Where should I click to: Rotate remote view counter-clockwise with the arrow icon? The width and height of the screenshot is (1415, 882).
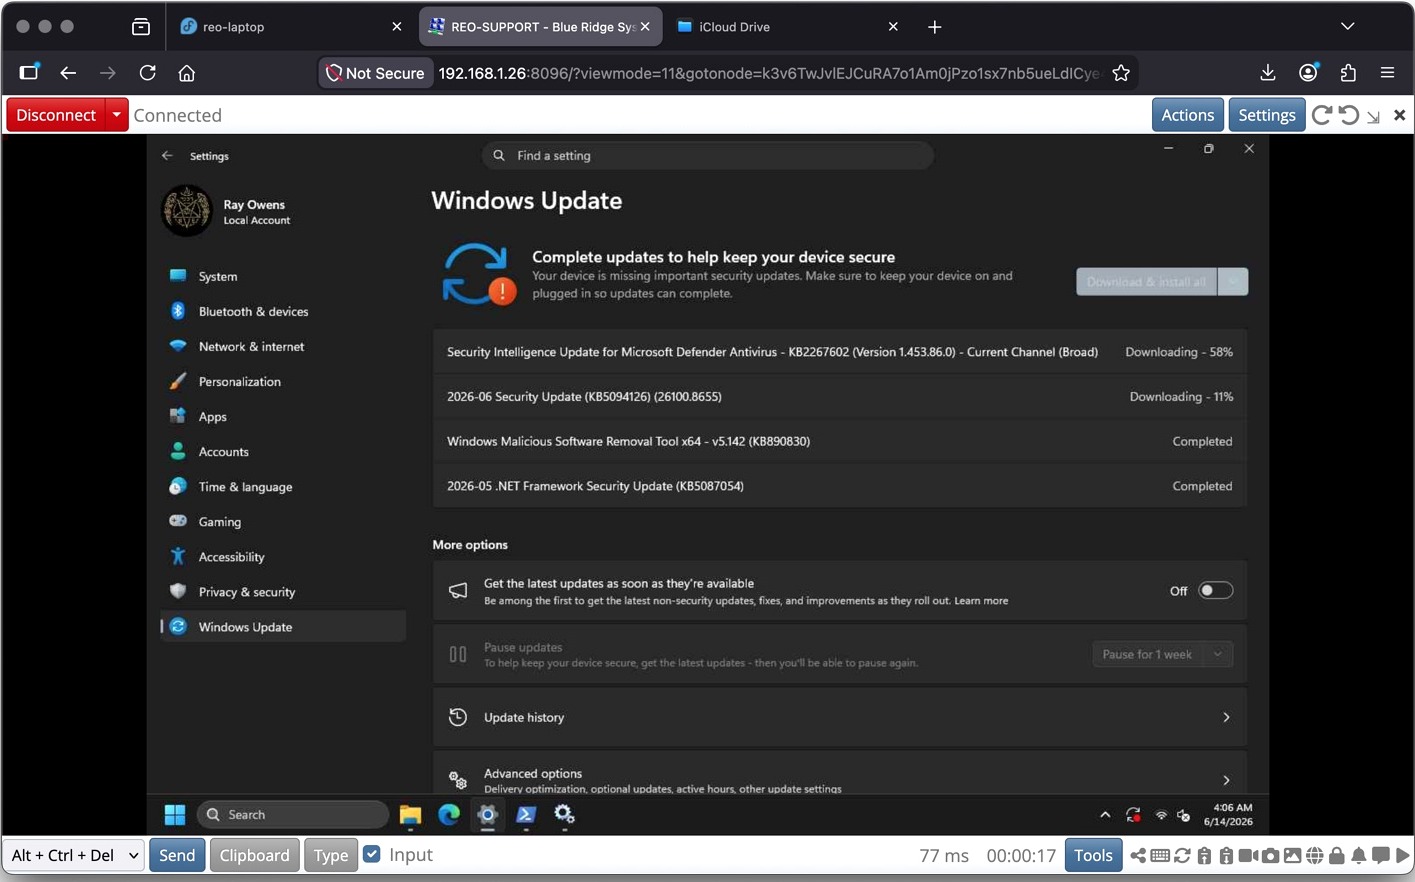1349,115
